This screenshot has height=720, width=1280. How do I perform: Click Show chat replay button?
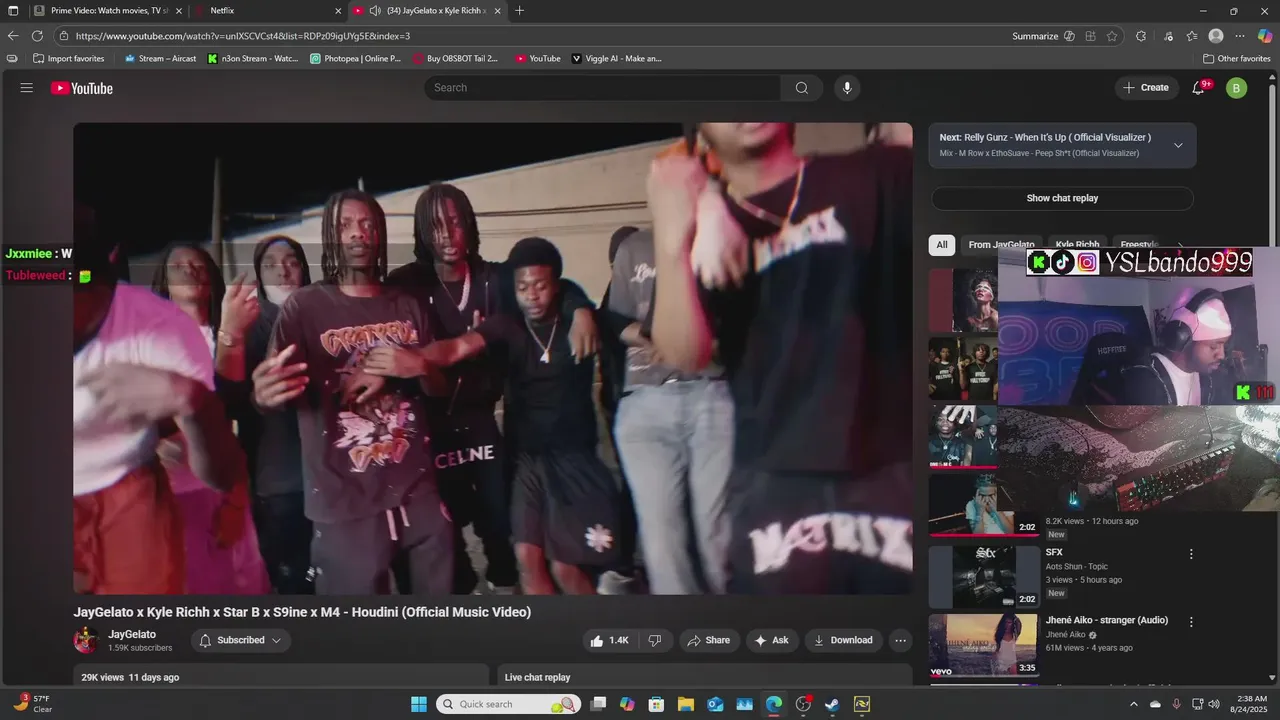(1062, 198)
